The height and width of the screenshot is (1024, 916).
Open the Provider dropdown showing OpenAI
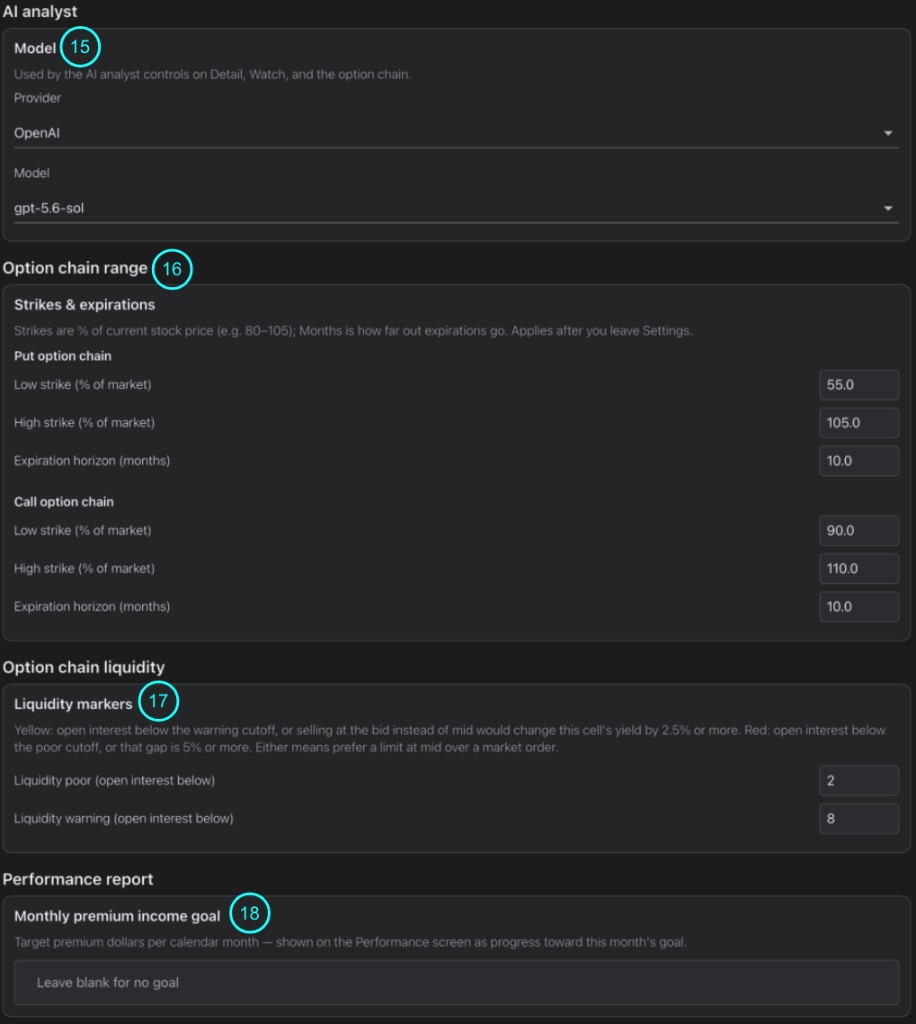tap(456, 133)
